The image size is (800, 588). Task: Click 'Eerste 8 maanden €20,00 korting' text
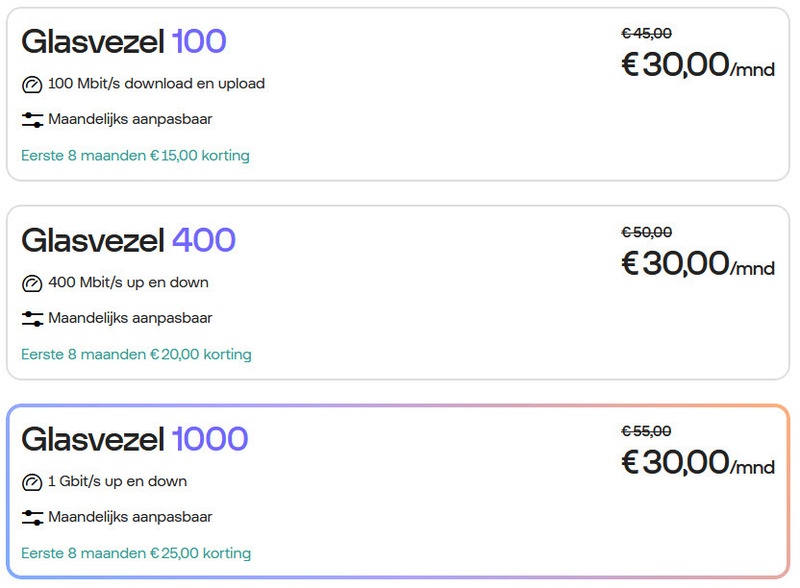tap(136, 354)
